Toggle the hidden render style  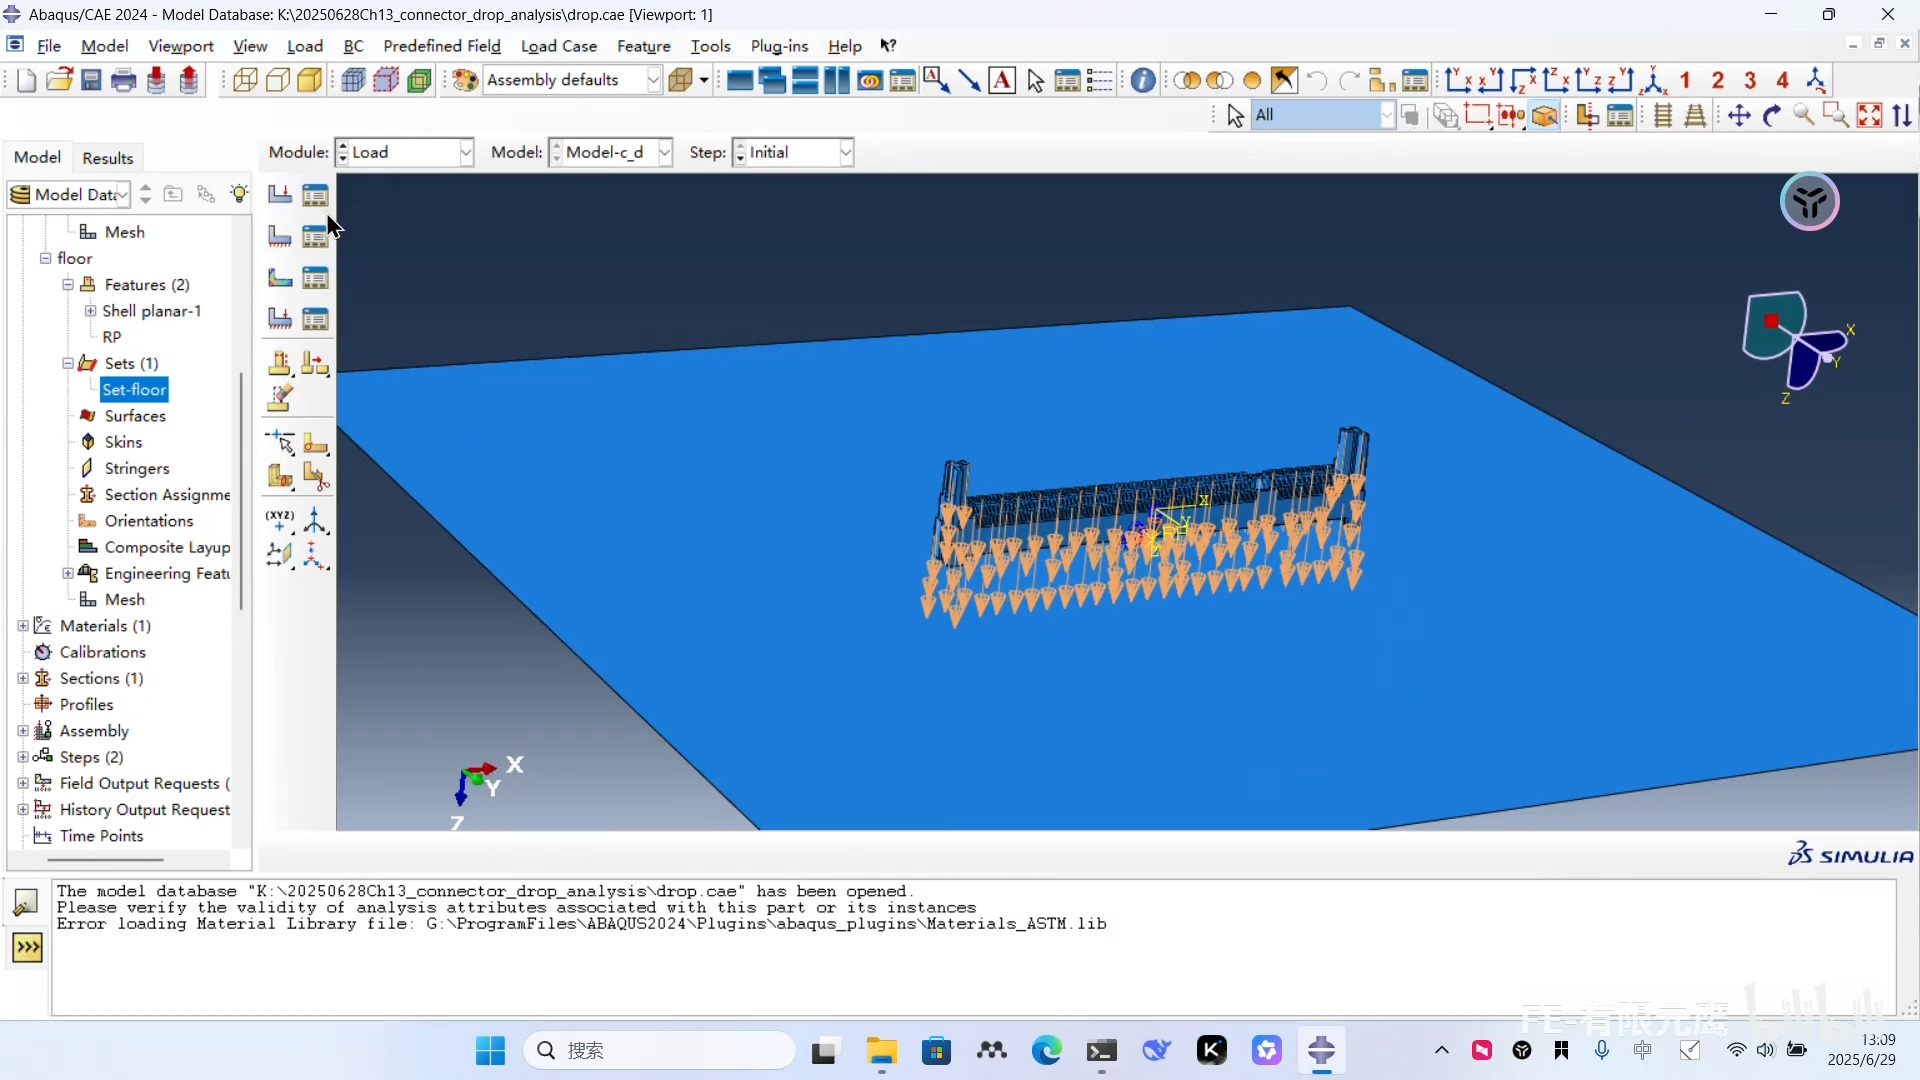click(278, 81)
